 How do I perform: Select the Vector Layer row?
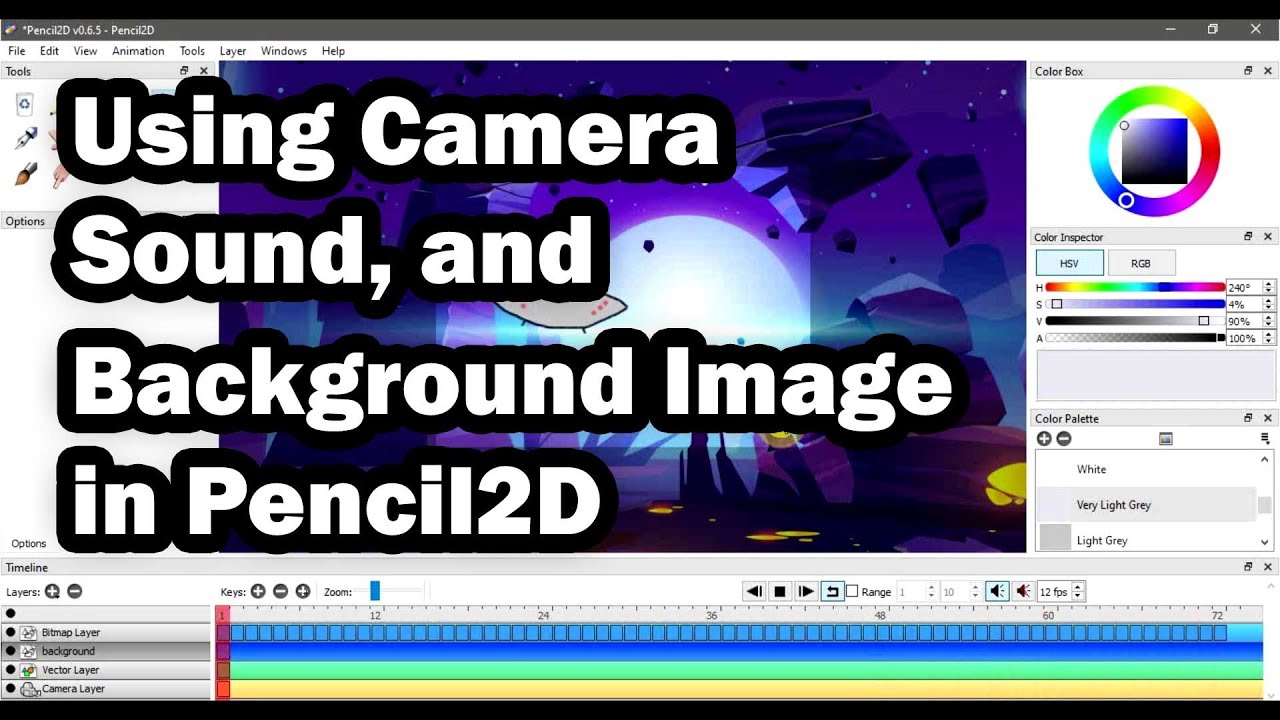click(x=105, y=670)
